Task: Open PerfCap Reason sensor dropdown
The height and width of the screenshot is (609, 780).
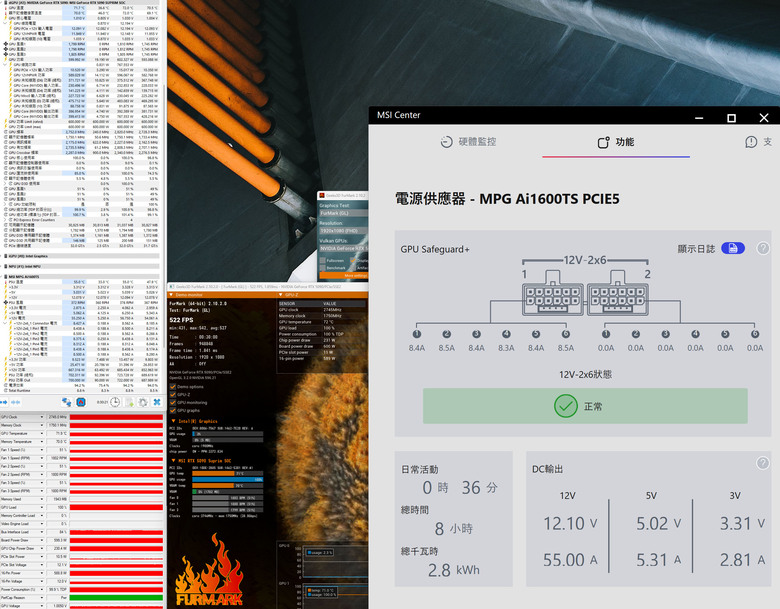Action: pyautogui.click(x=41, y=598)
